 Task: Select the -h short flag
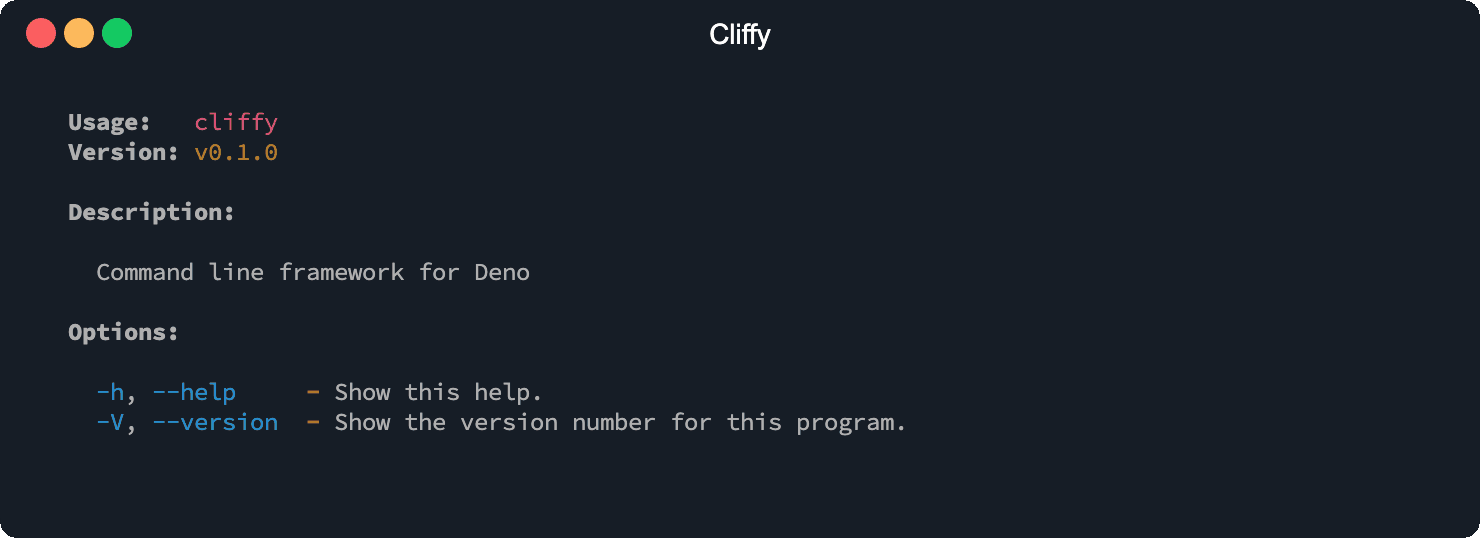[110, 393]
